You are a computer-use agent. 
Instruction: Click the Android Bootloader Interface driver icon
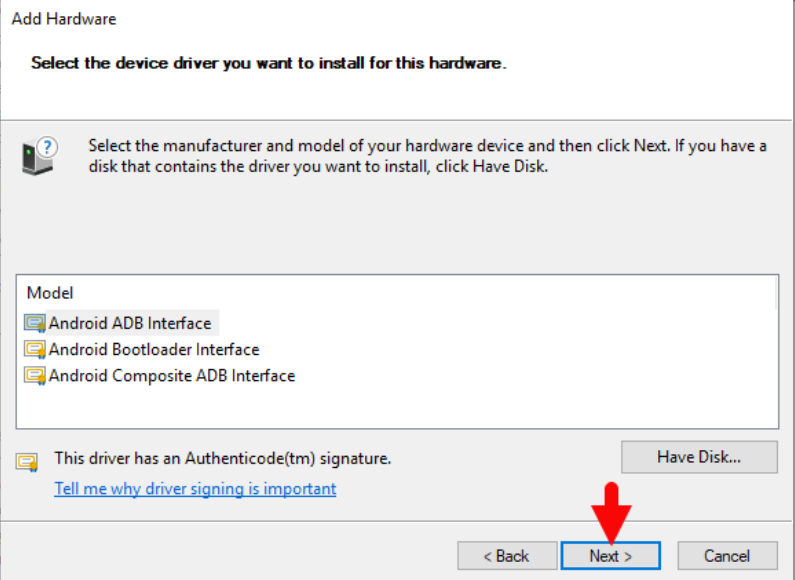[x=35, y=349]
